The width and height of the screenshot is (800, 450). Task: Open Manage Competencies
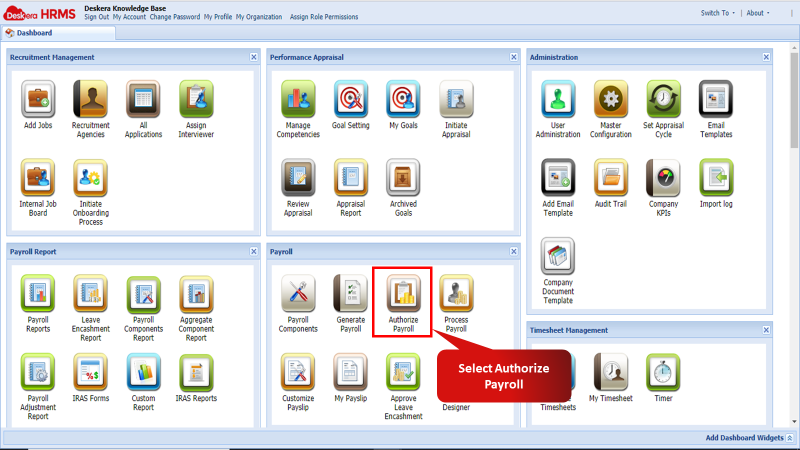pos(298,99)
